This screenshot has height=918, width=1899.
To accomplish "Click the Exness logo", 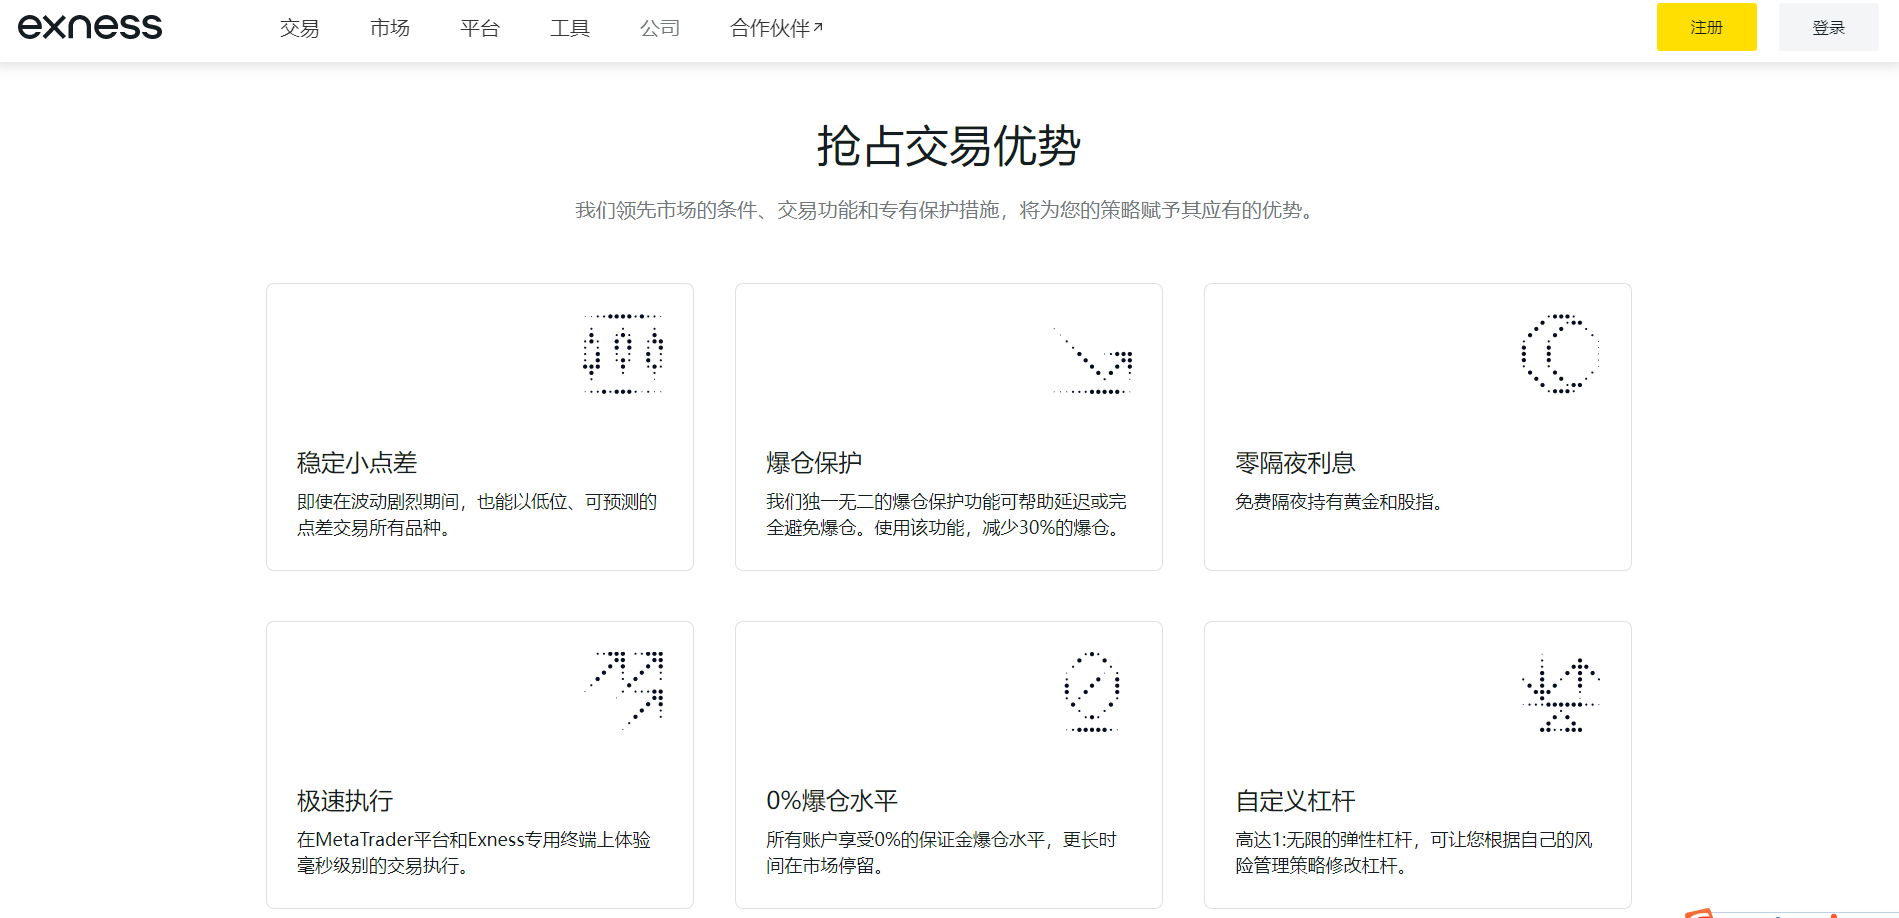I will (x=90, y=27).
